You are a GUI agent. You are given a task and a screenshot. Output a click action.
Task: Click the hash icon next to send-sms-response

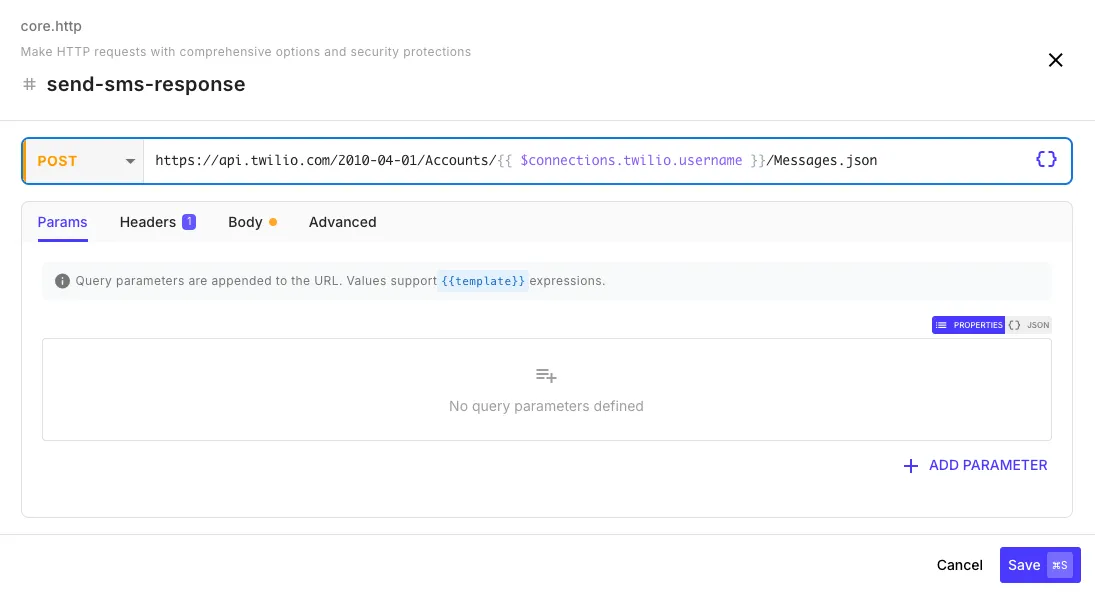click(29, 84)
